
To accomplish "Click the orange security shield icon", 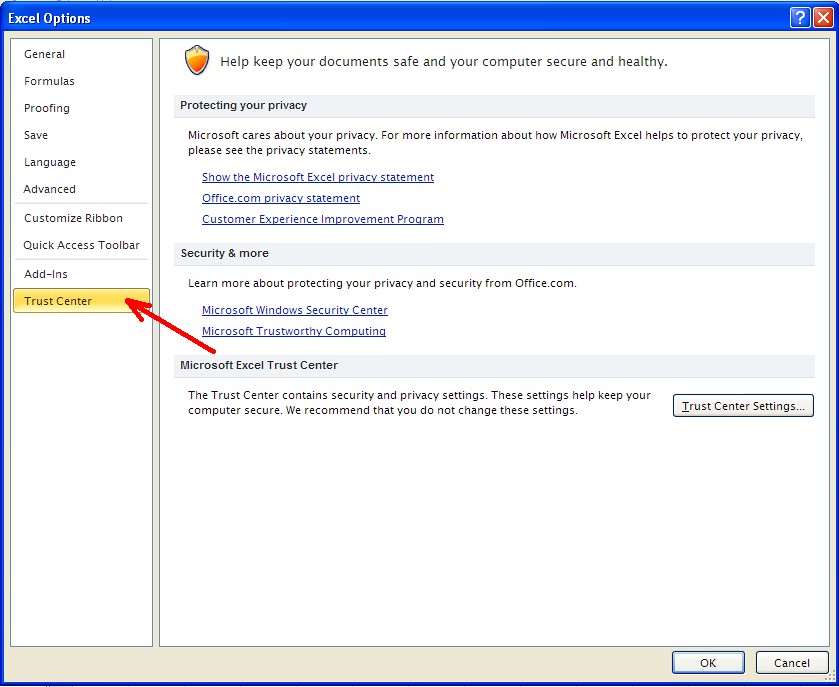I will 197,60.
